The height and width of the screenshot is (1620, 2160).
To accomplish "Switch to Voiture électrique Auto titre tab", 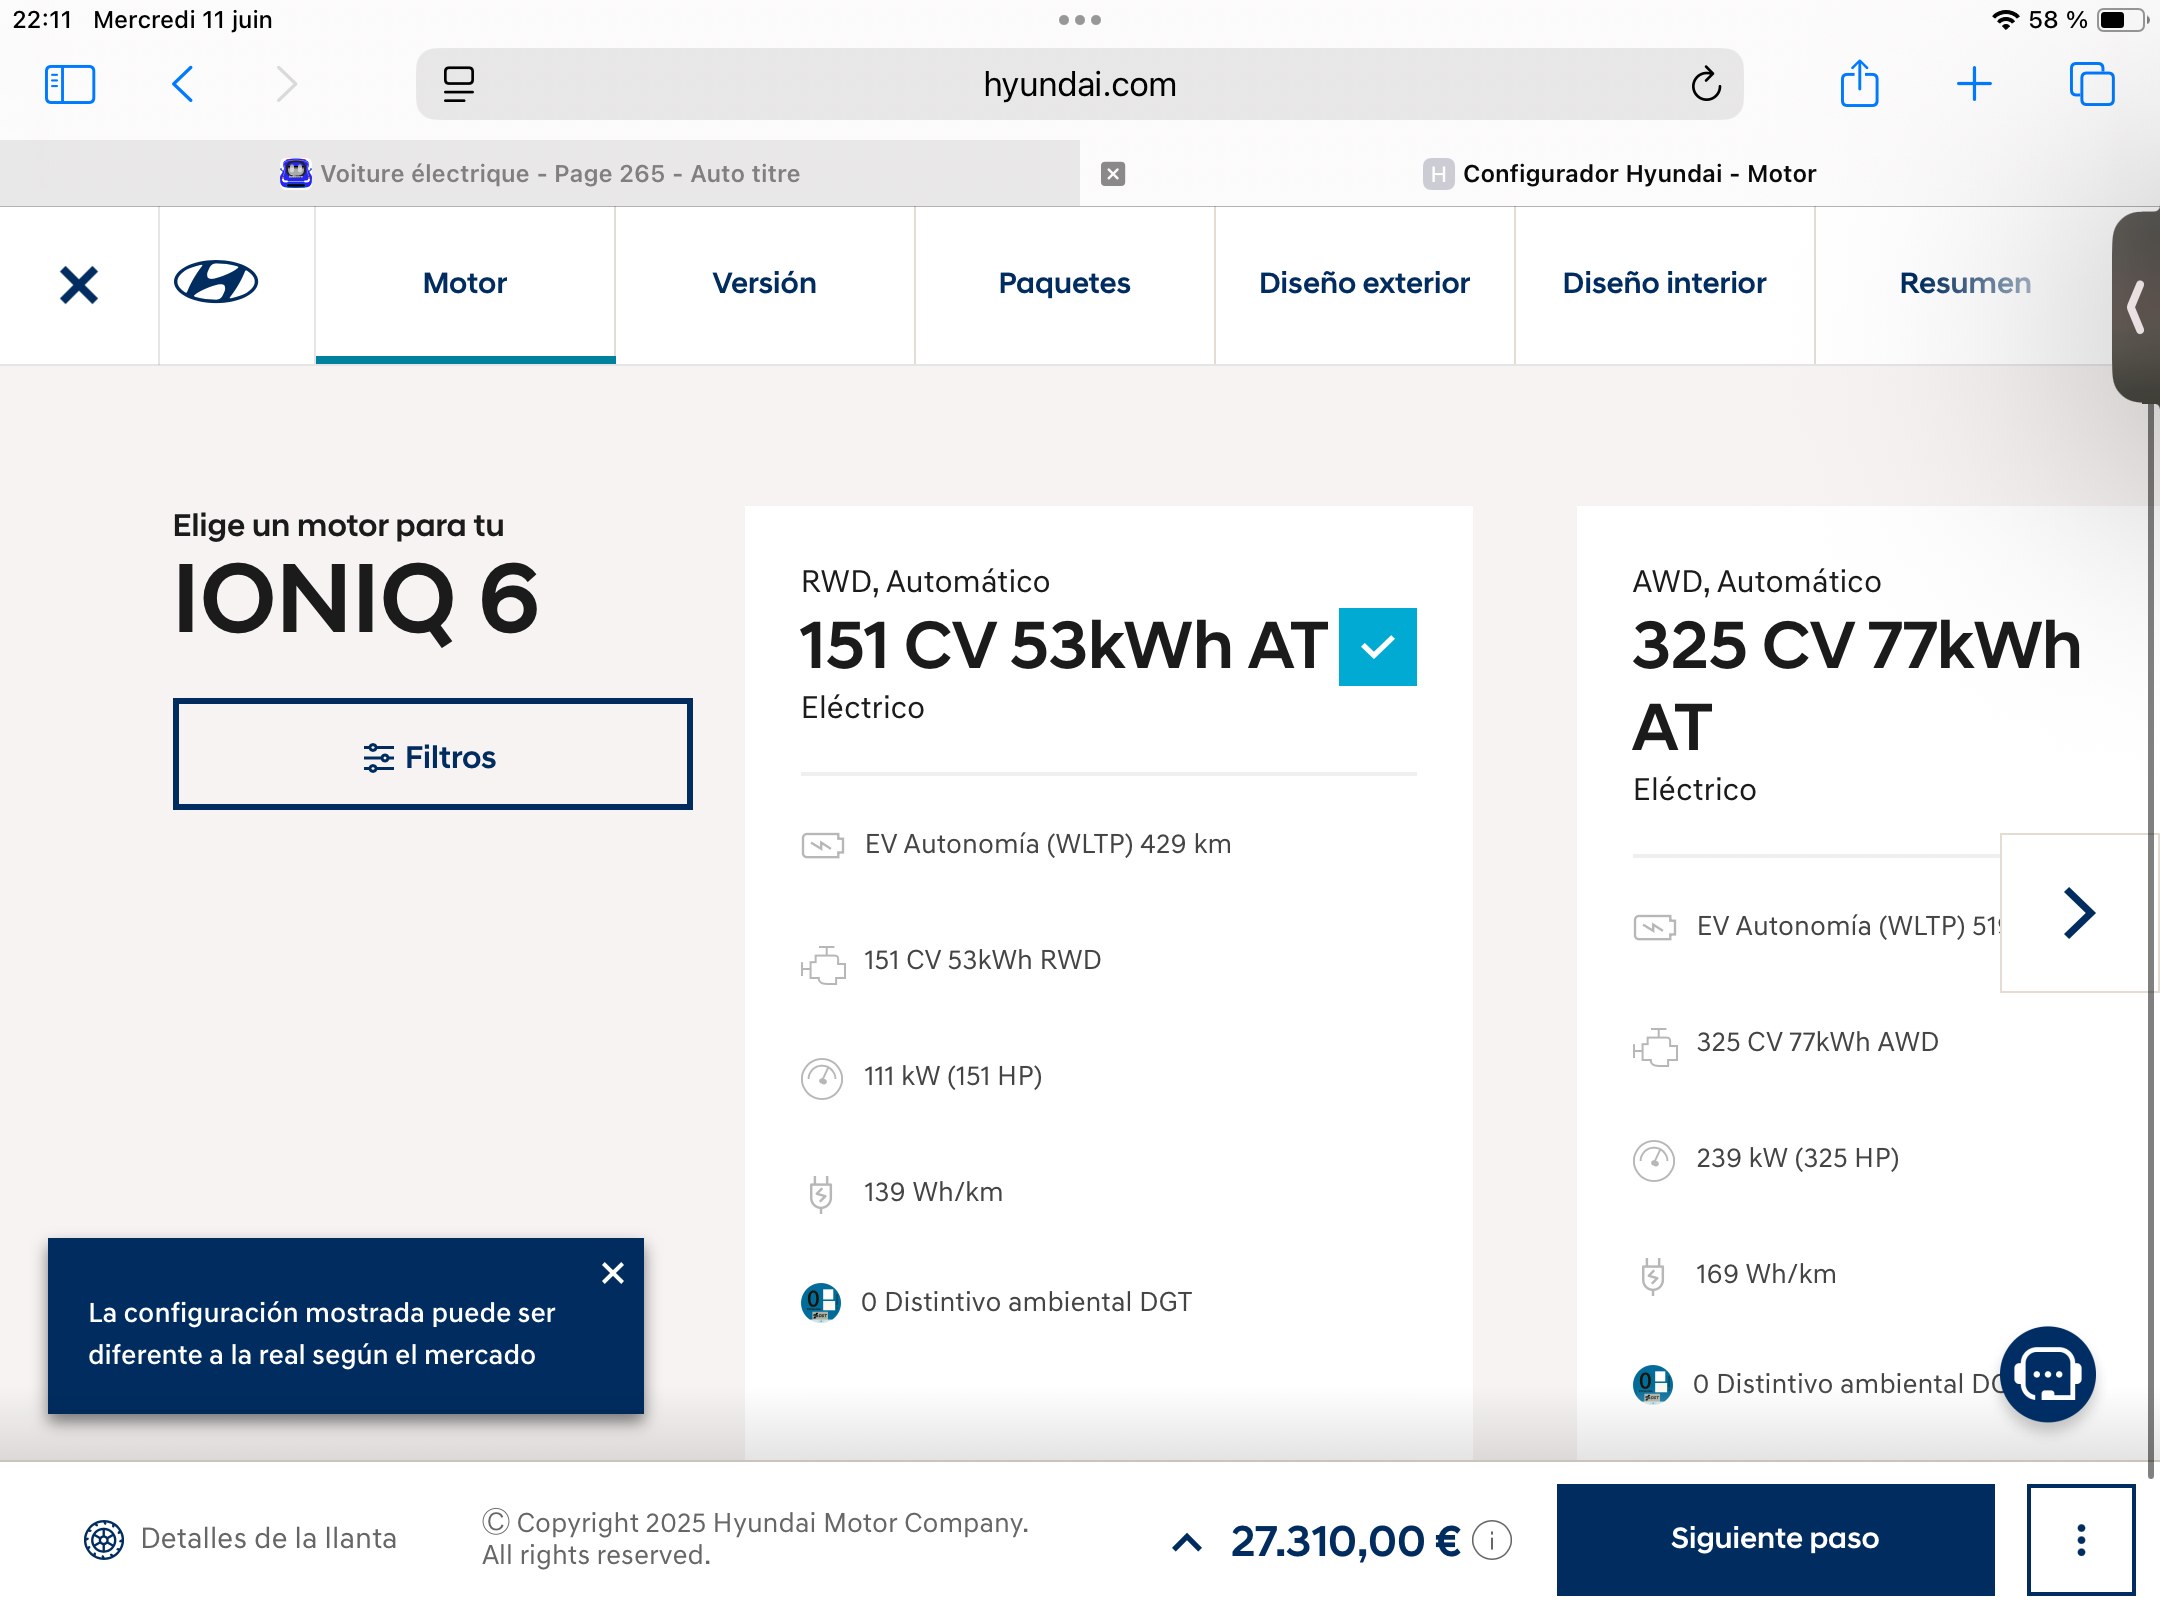I will (x=540, y=174).
